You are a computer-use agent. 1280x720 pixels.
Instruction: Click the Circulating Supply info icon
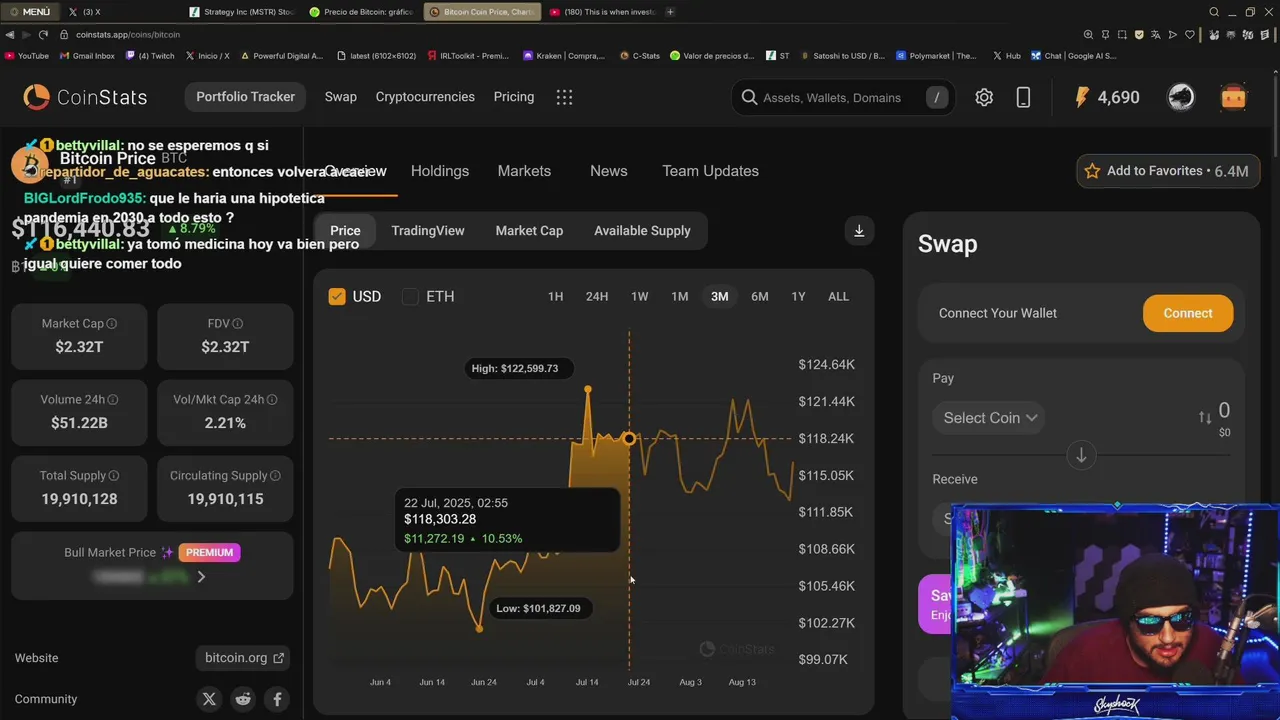click(275, 476)
